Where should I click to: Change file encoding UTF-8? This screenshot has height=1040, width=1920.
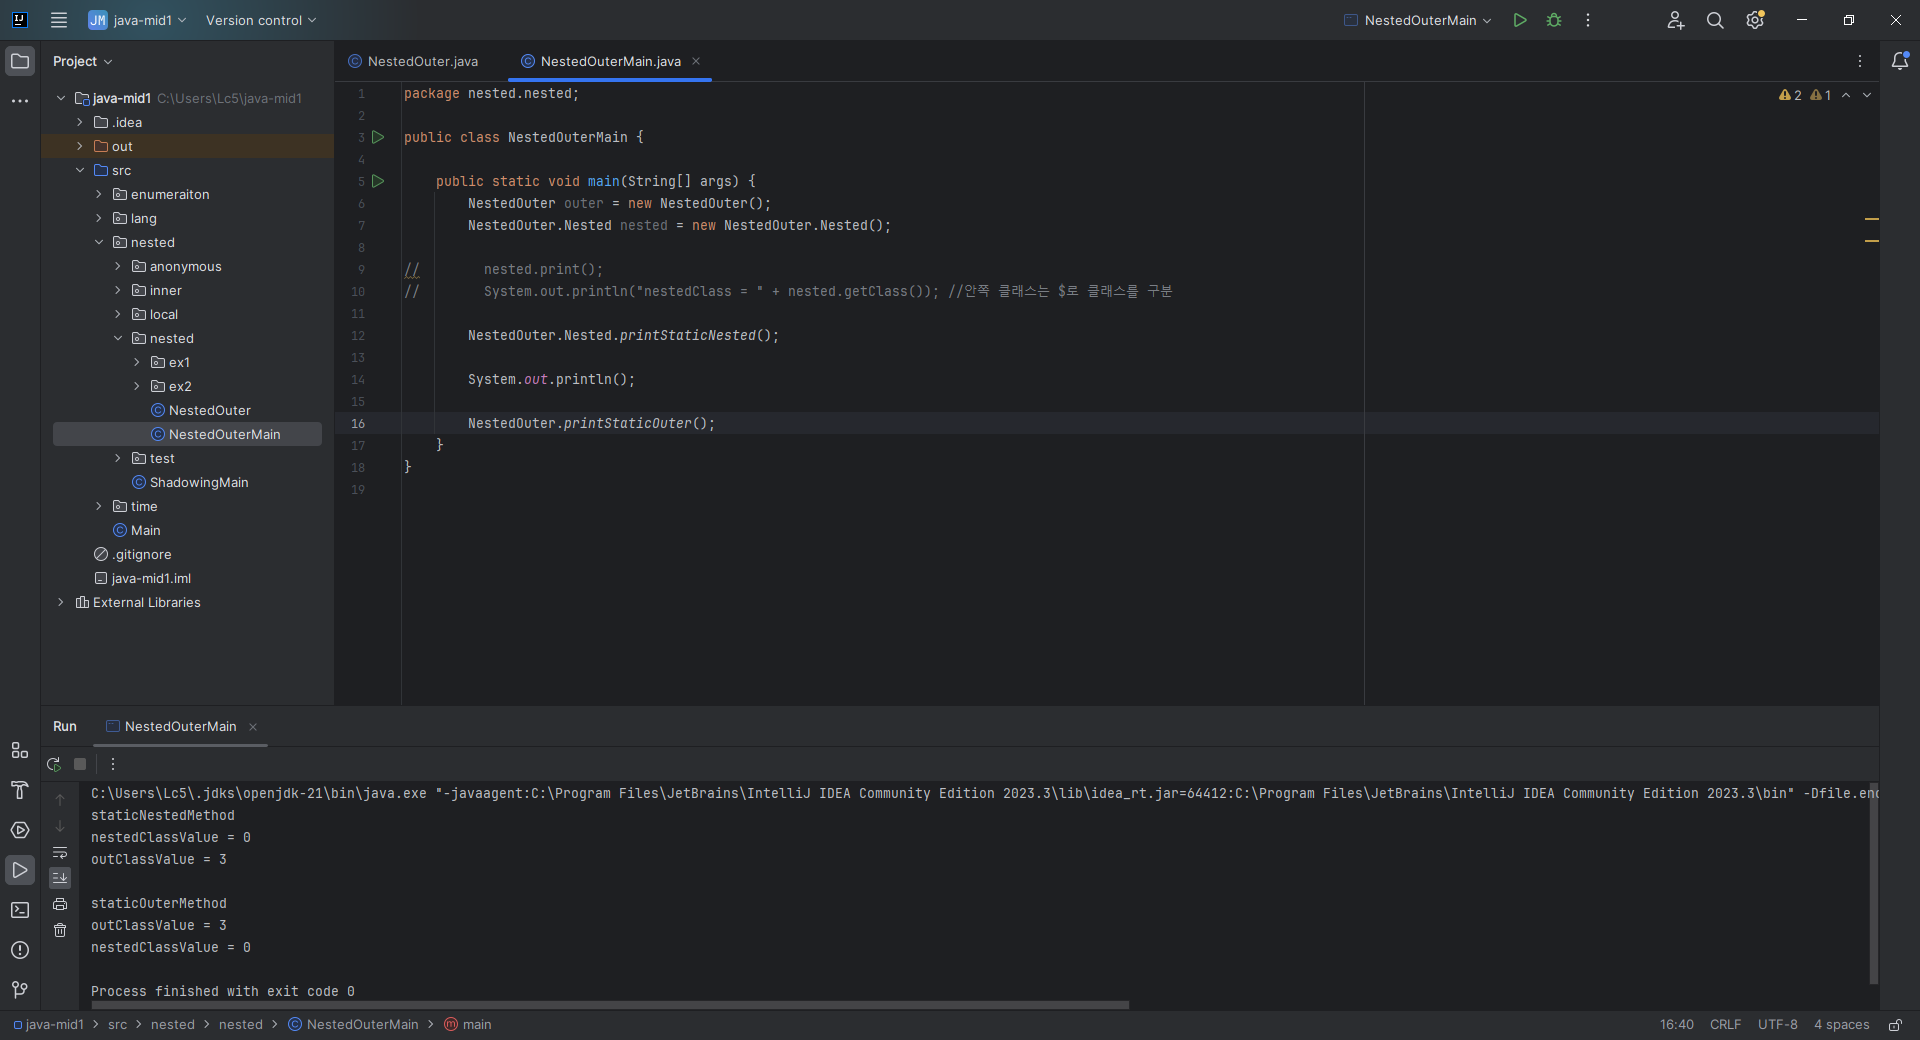(x=1777, y=1025)
